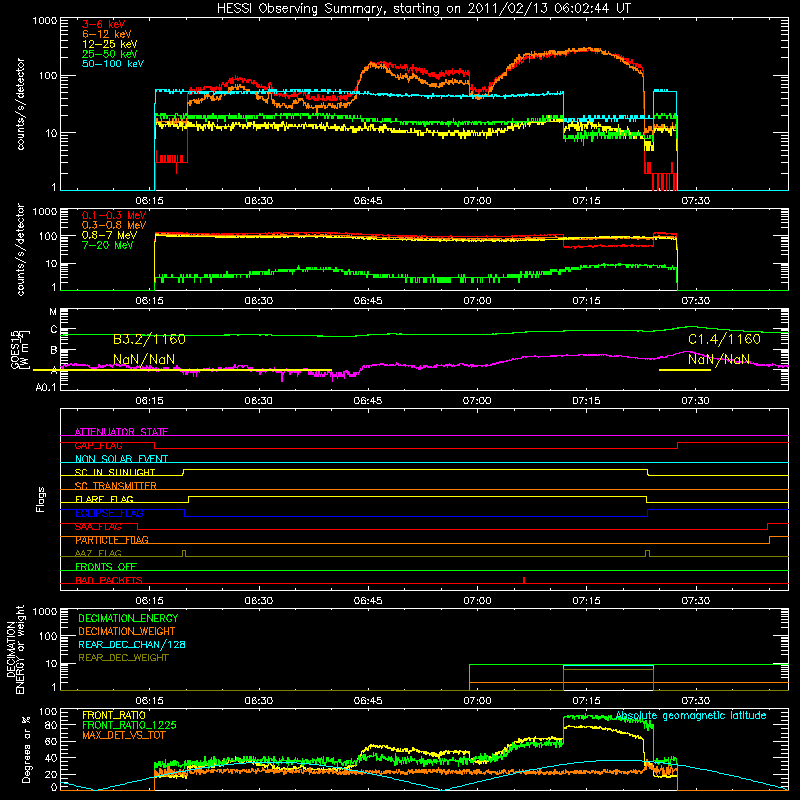Screen dimensions: 800x800
Task: Click 07:15 tick under decimation plot
Action: coord(586,701)
